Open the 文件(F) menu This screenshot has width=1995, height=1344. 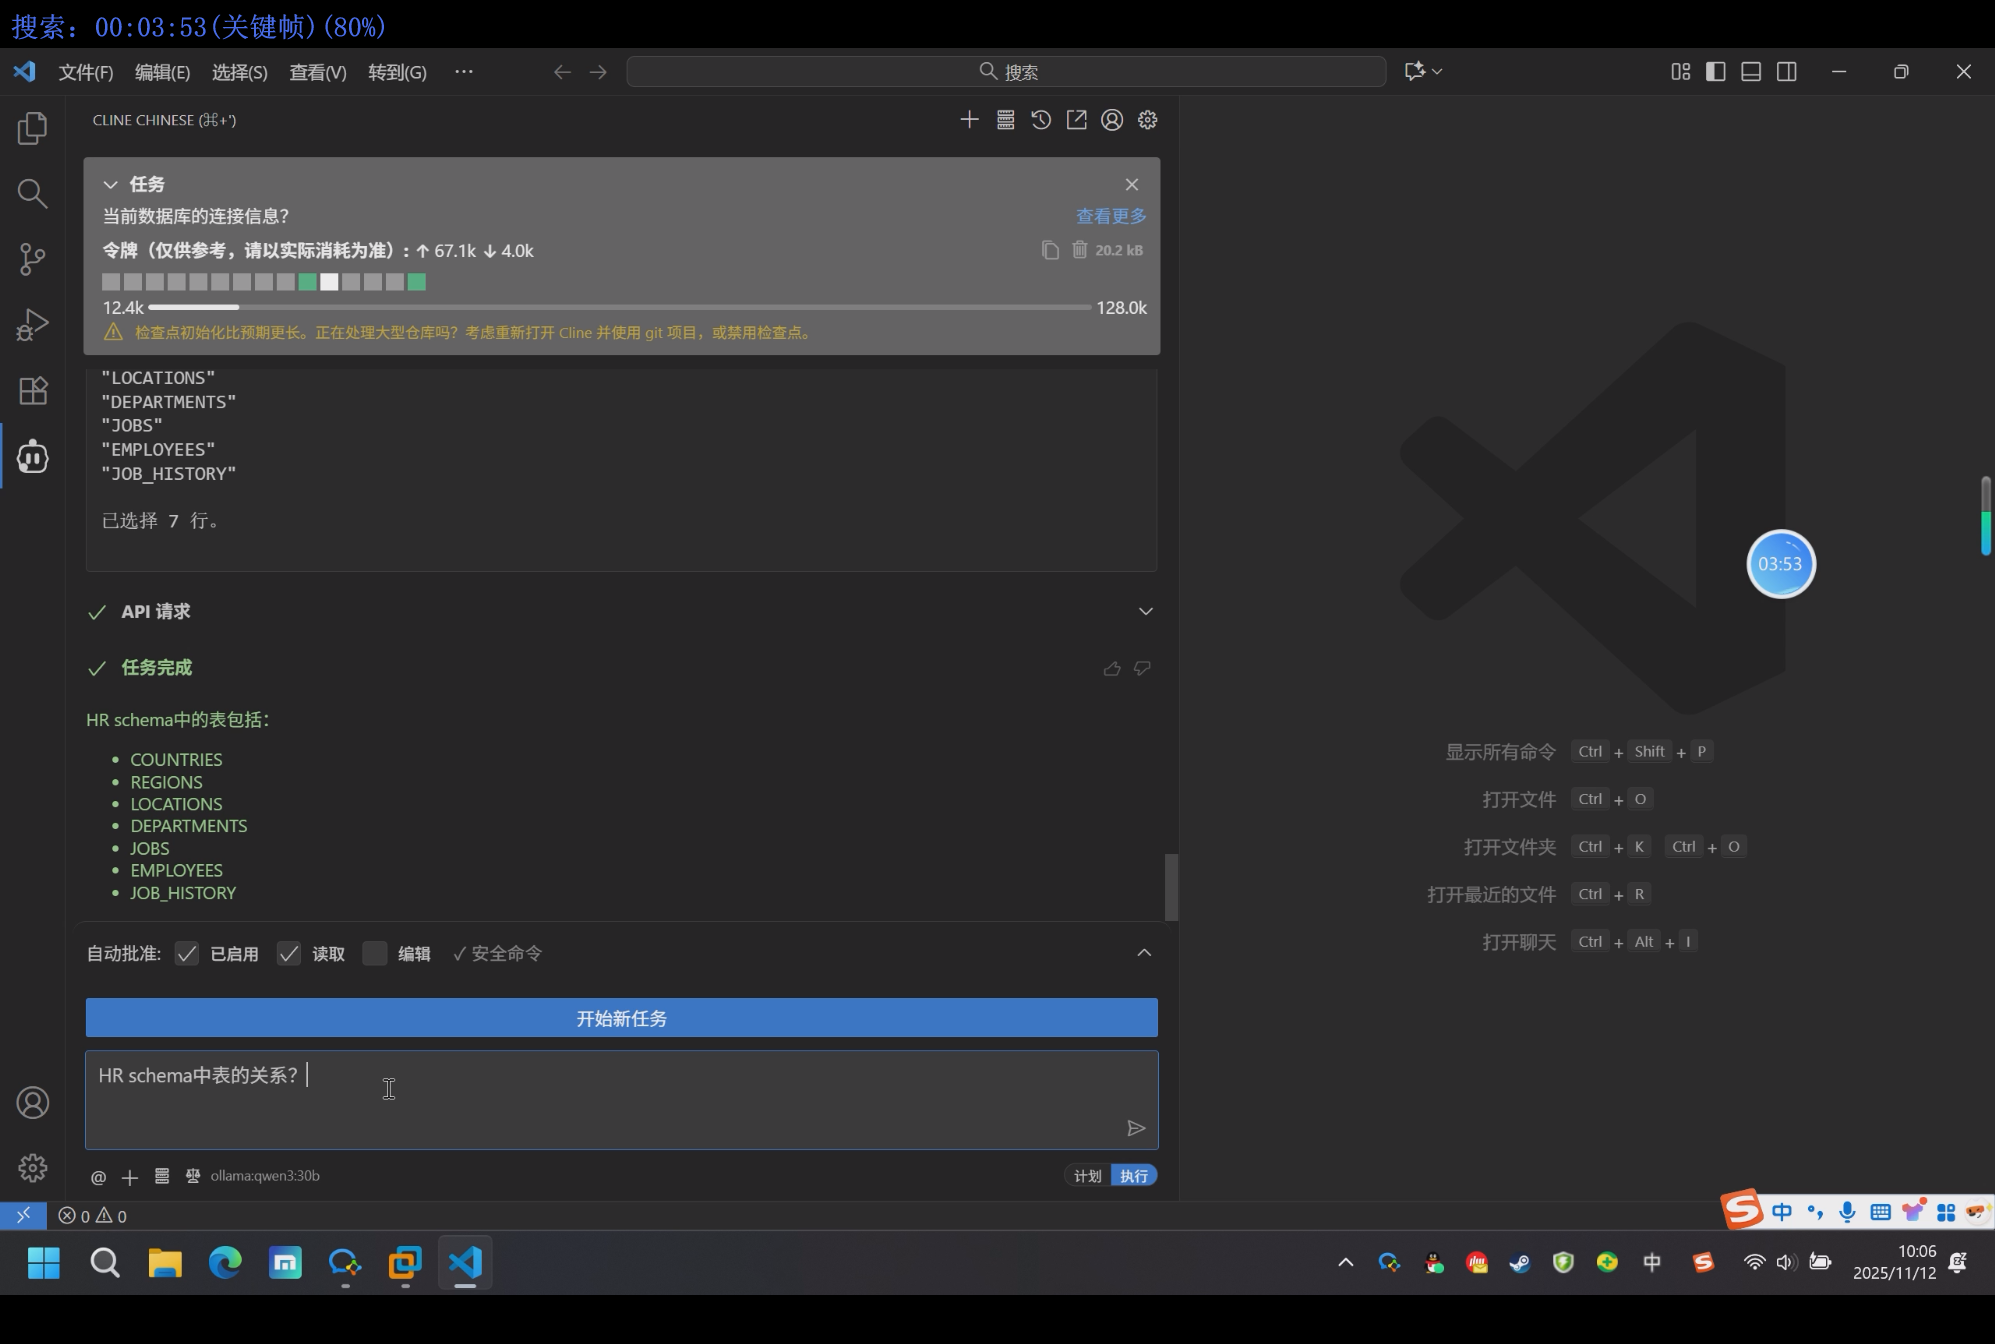(85, 72)
